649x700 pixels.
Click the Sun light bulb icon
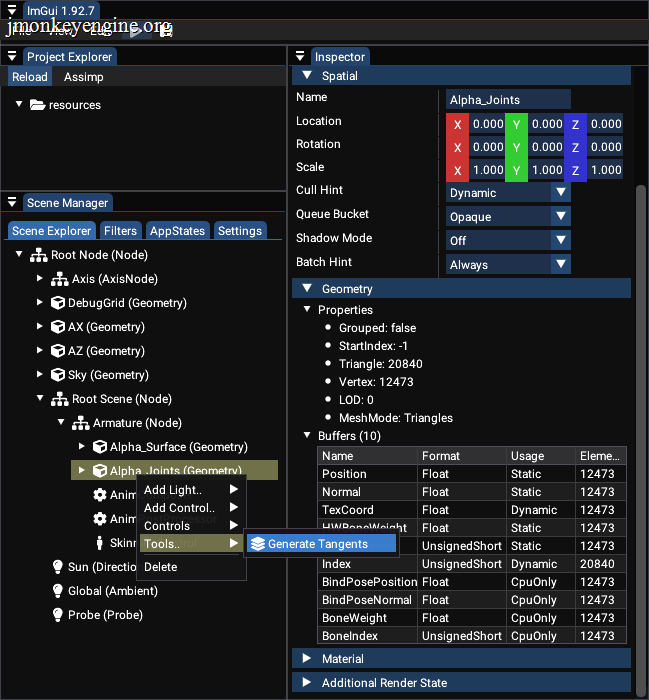[58, 567]
